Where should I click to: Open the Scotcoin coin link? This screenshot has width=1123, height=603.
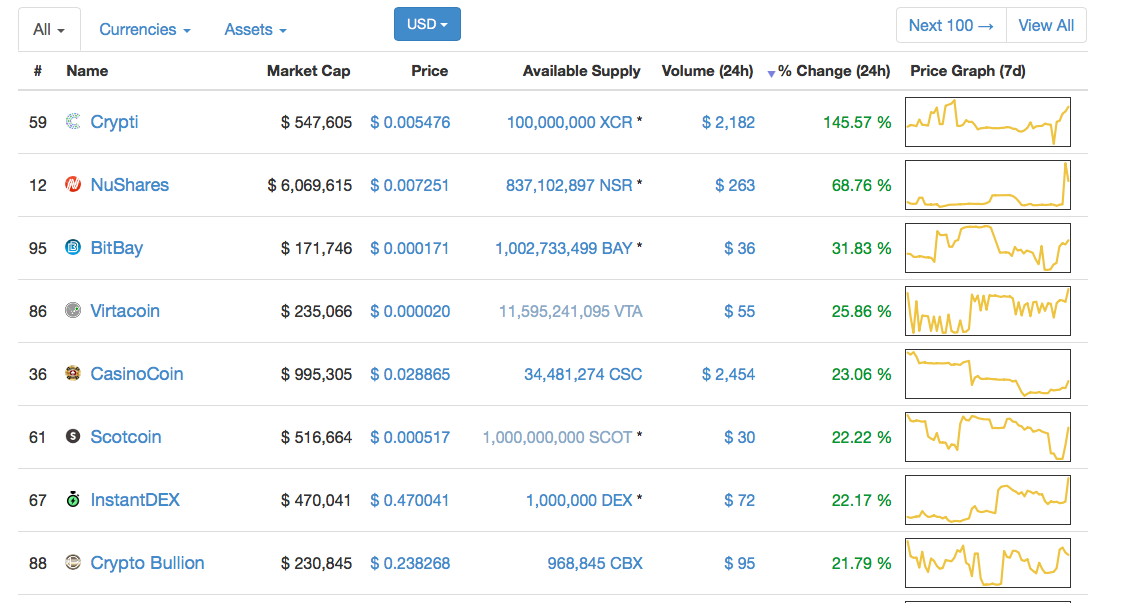125,437
